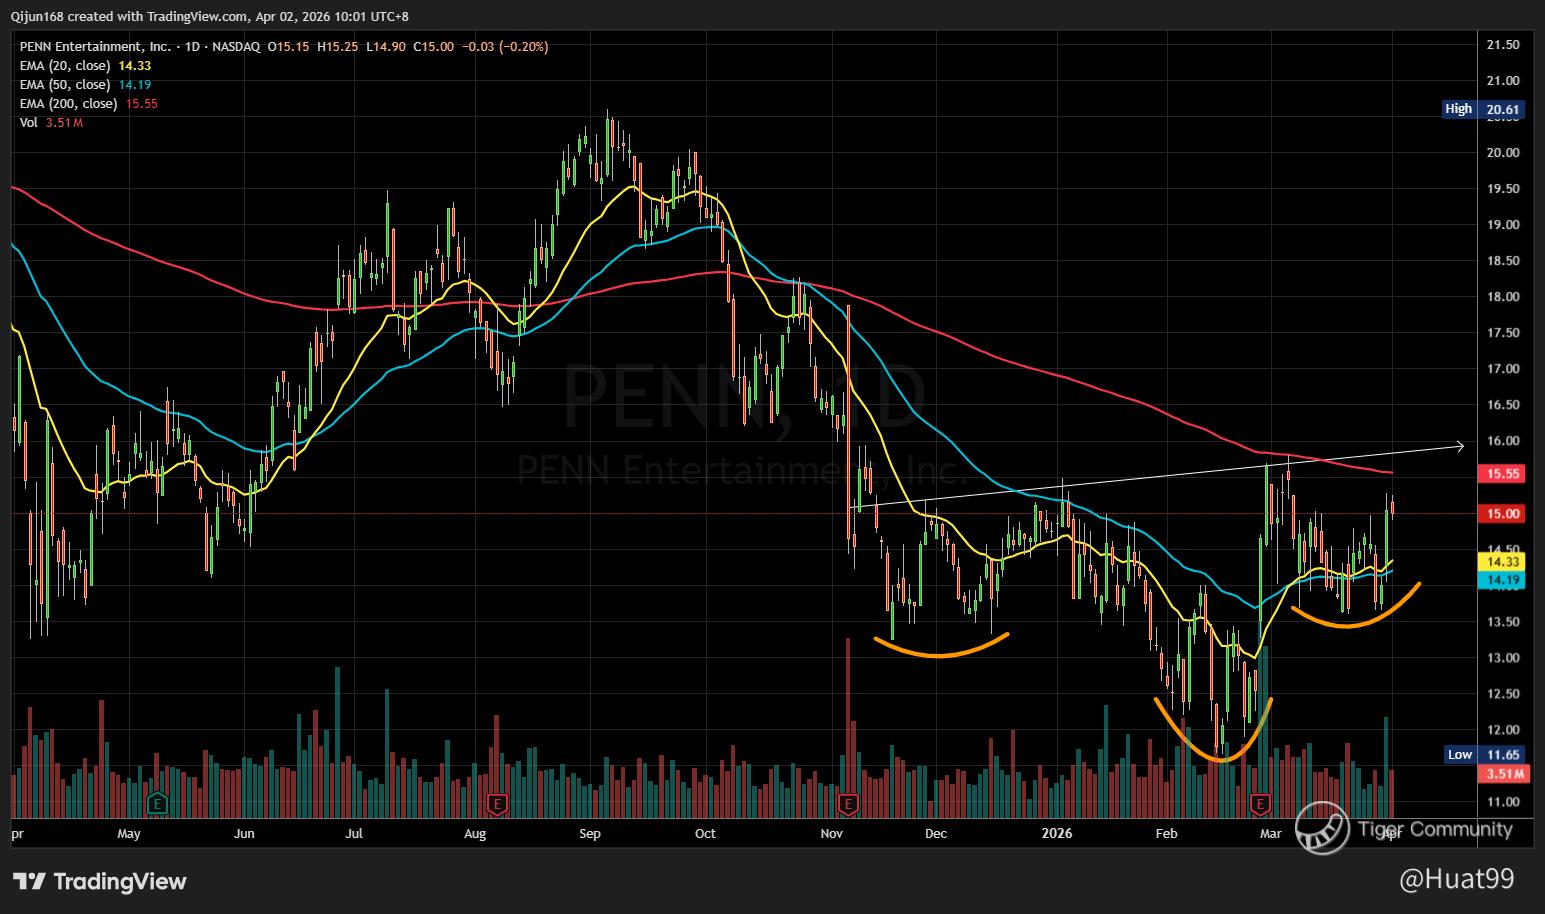Click the May label on the time axis

129,834
